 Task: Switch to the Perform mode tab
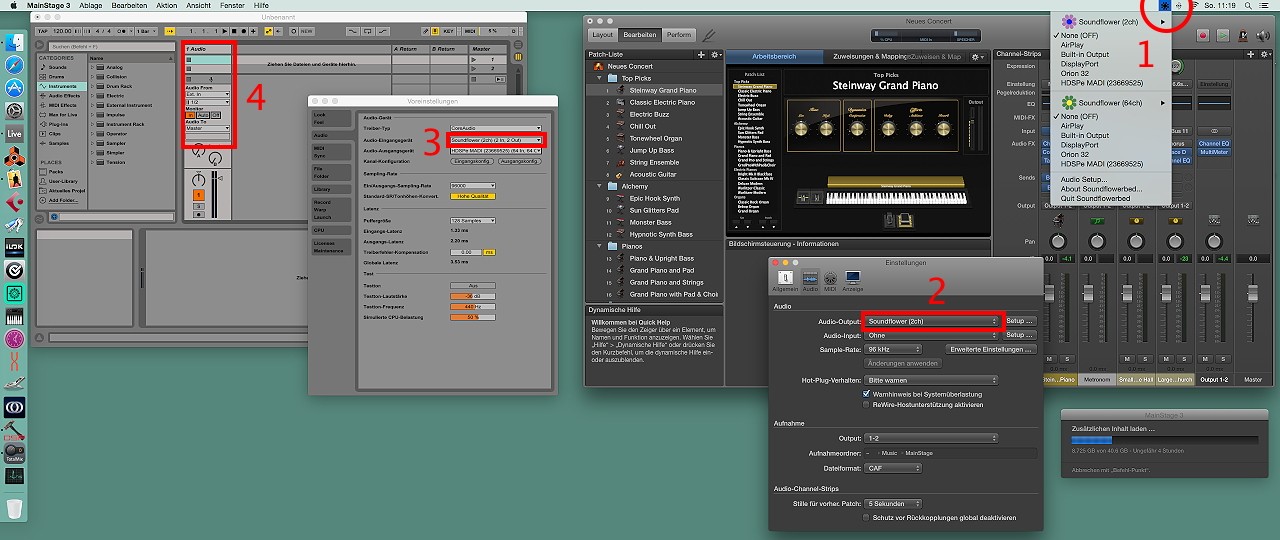coord(678,34)
